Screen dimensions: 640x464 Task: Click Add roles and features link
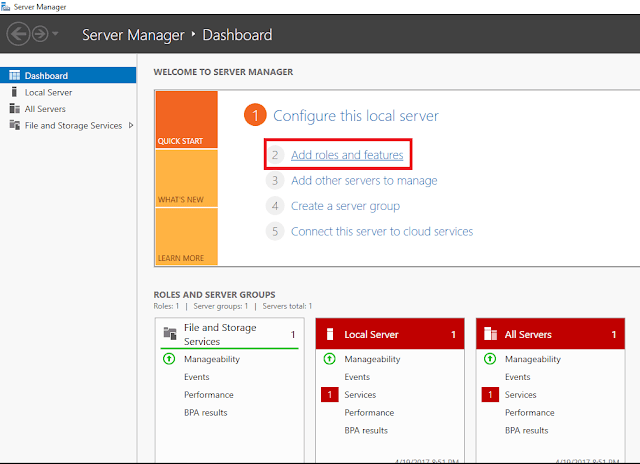(x=347, y=155)
